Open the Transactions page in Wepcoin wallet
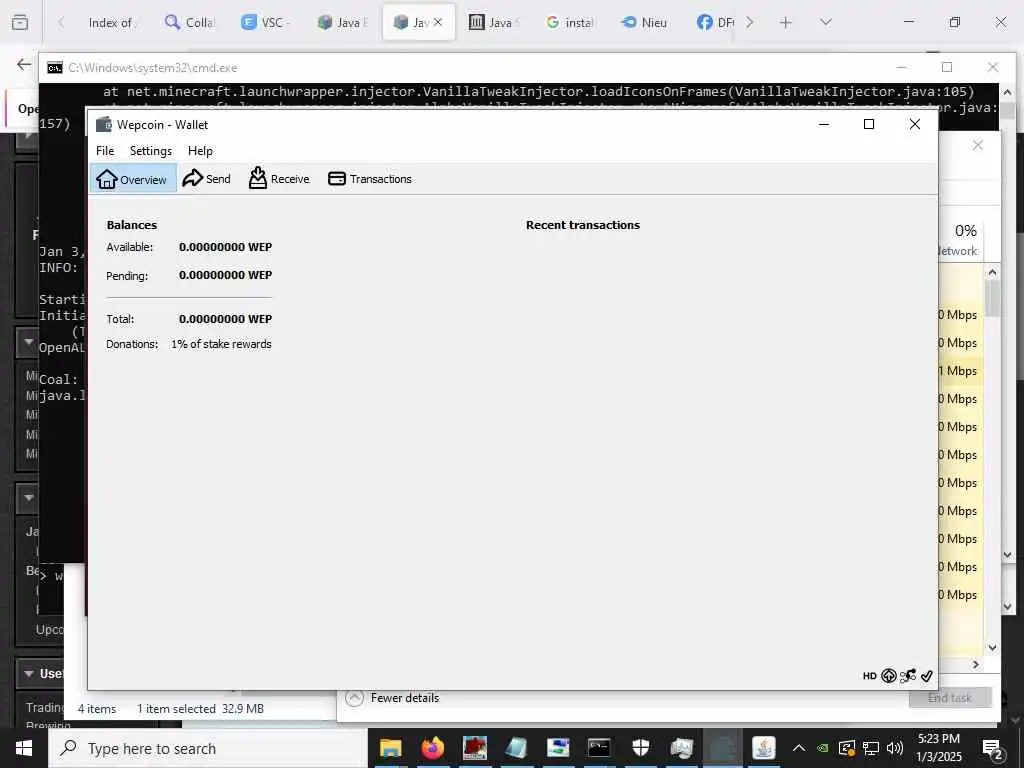Screen dimensions: 1024x768 (370, 179)
